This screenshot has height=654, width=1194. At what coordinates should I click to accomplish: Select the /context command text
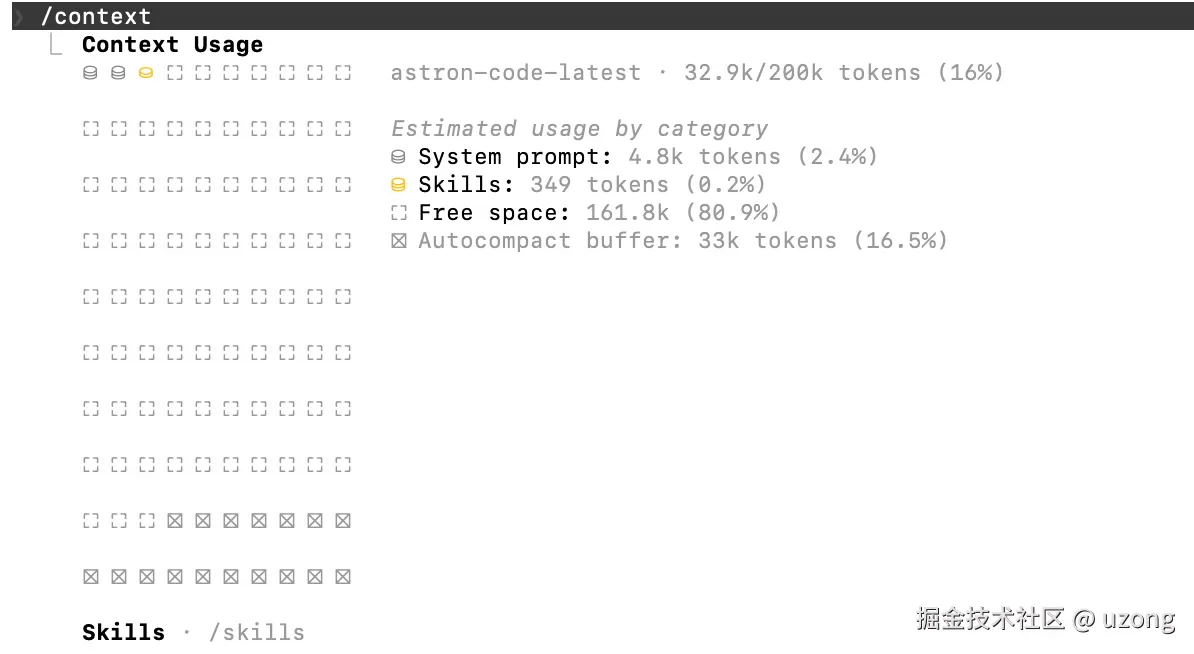coord(96,16)
